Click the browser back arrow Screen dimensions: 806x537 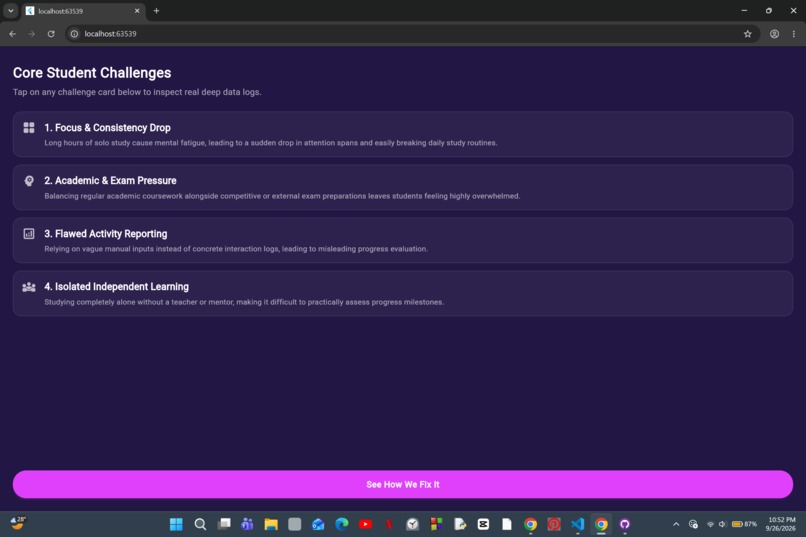(13, 34)
